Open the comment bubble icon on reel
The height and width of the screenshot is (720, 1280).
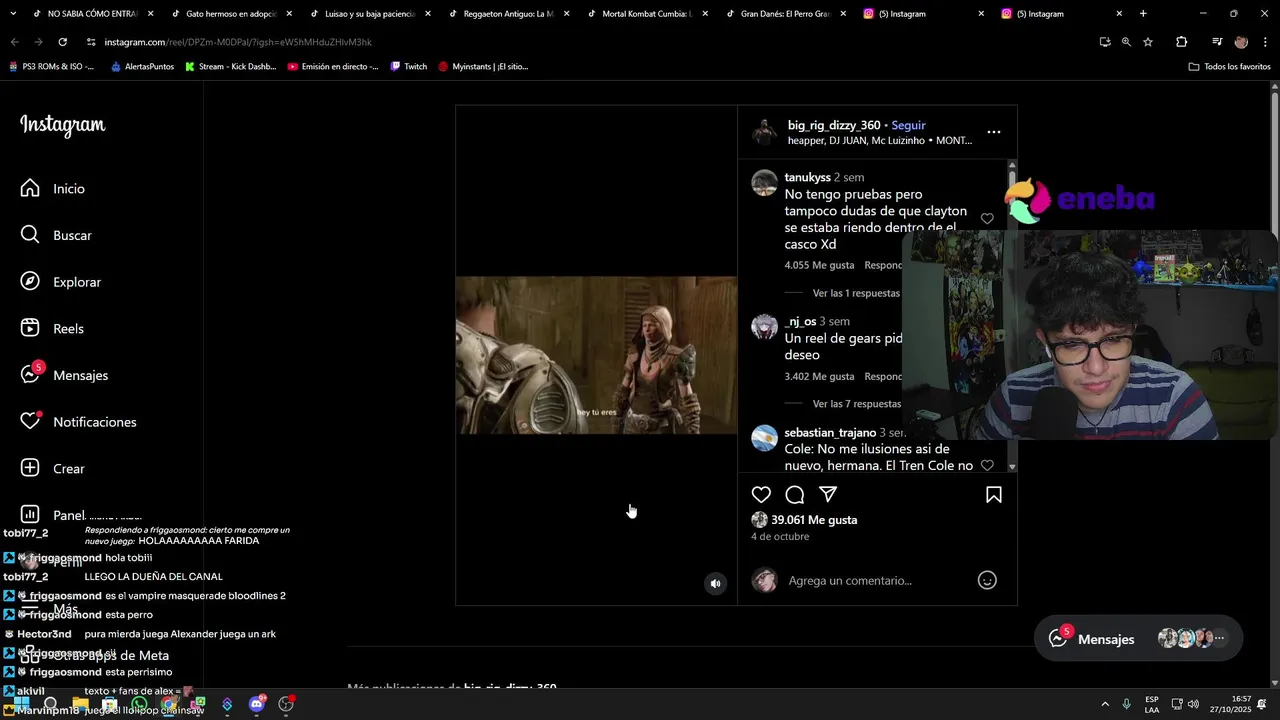795,495
